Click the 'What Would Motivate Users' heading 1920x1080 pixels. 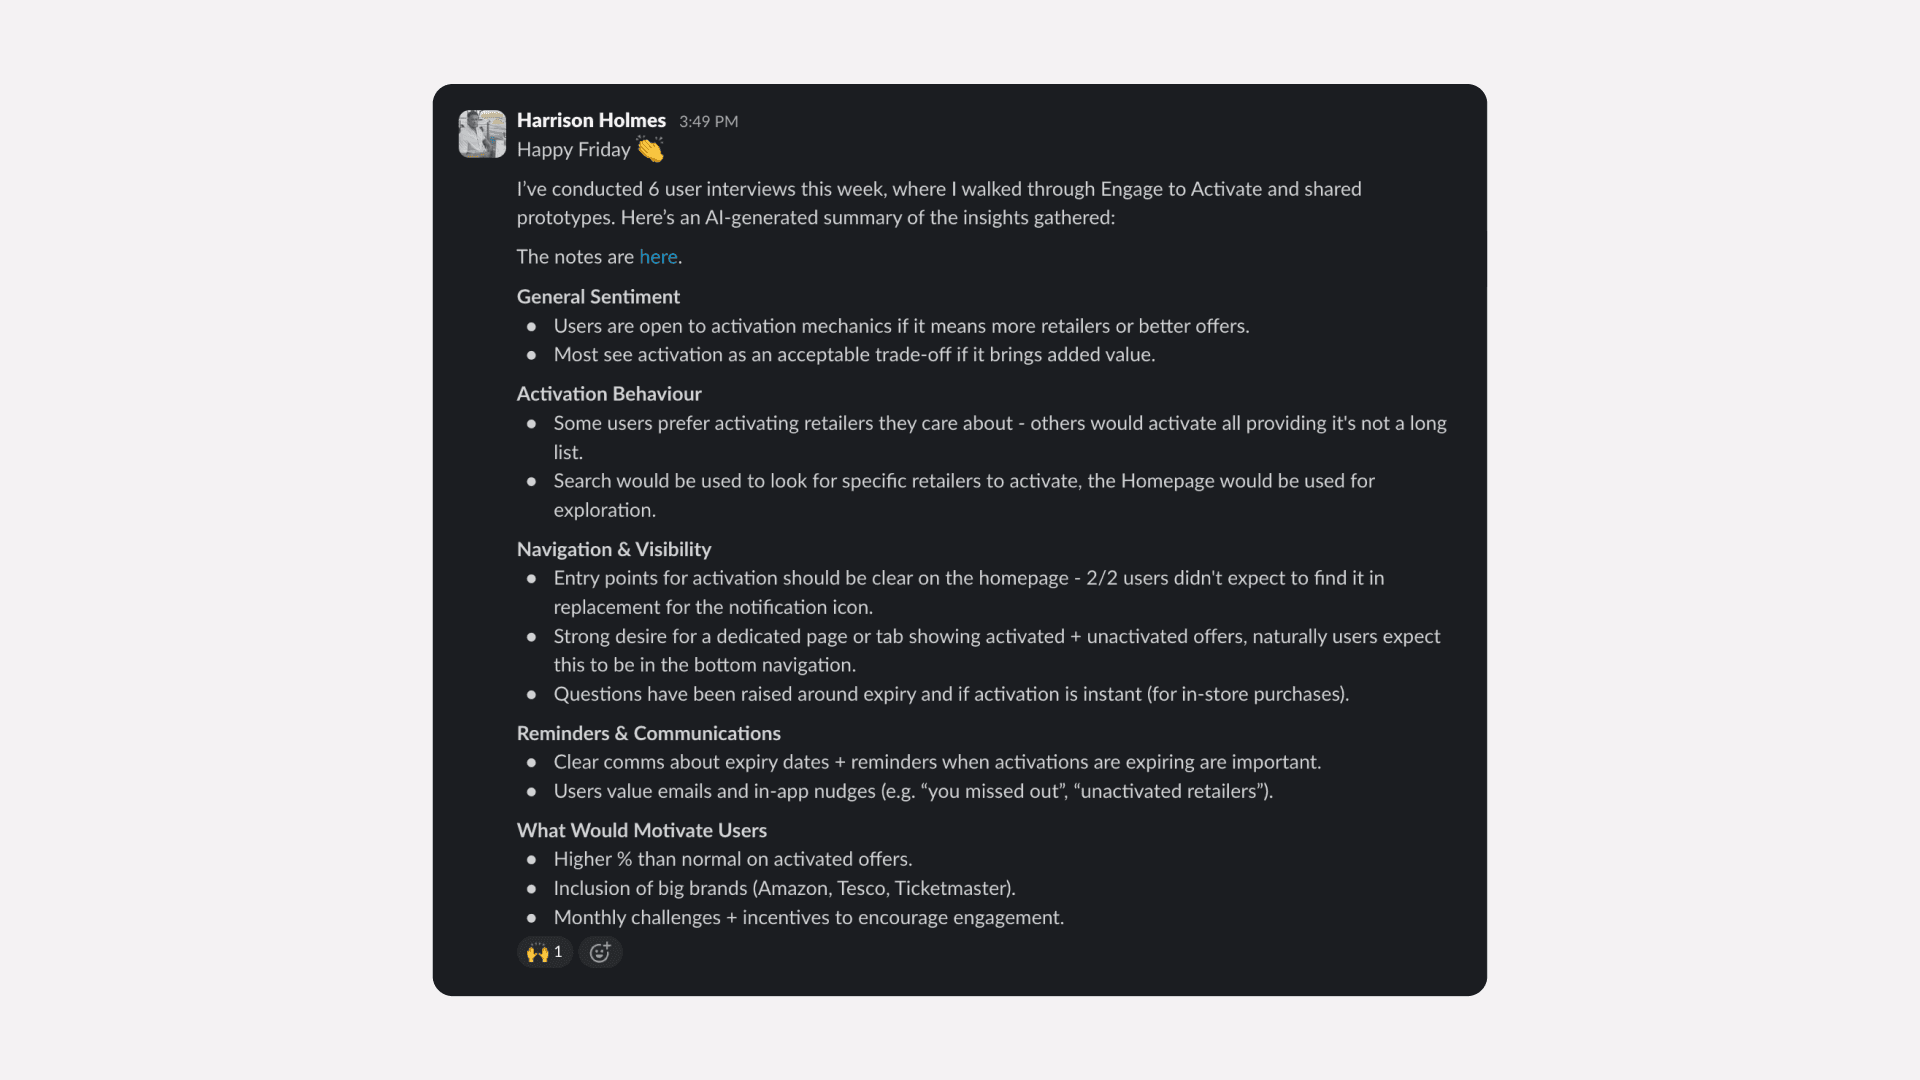(641, 830)
